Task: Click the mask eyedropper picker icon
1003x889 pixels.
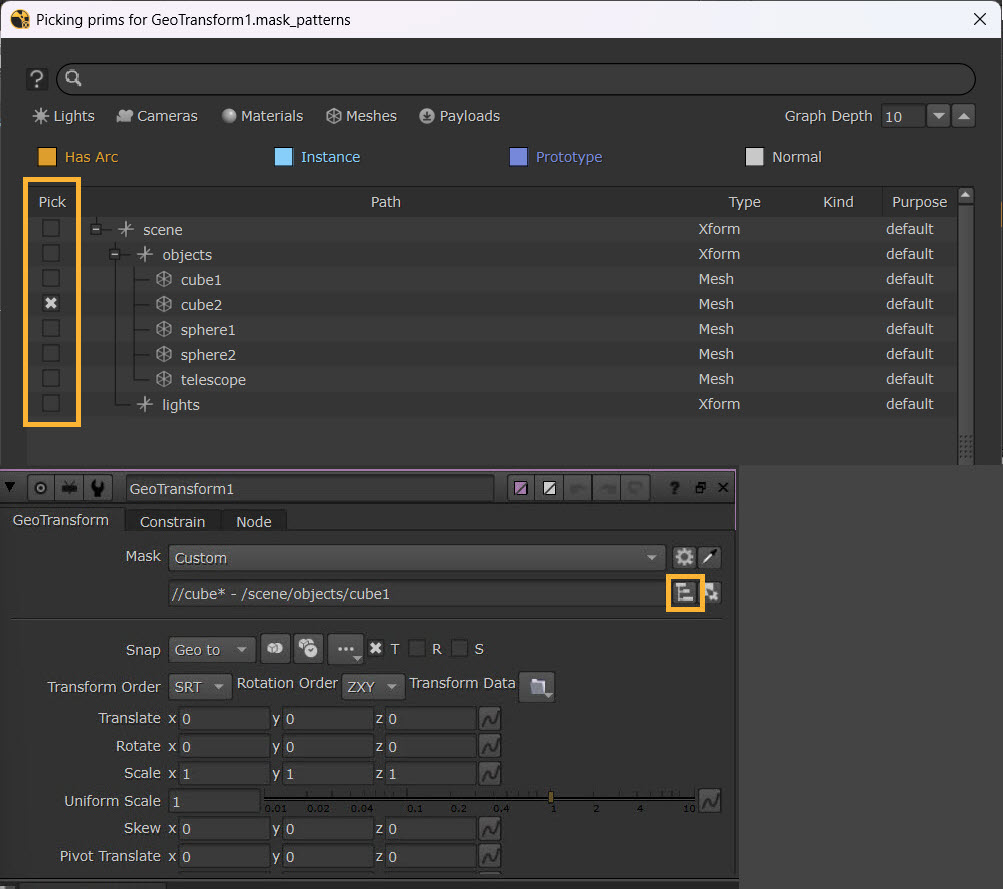Action: click(709, 558)
